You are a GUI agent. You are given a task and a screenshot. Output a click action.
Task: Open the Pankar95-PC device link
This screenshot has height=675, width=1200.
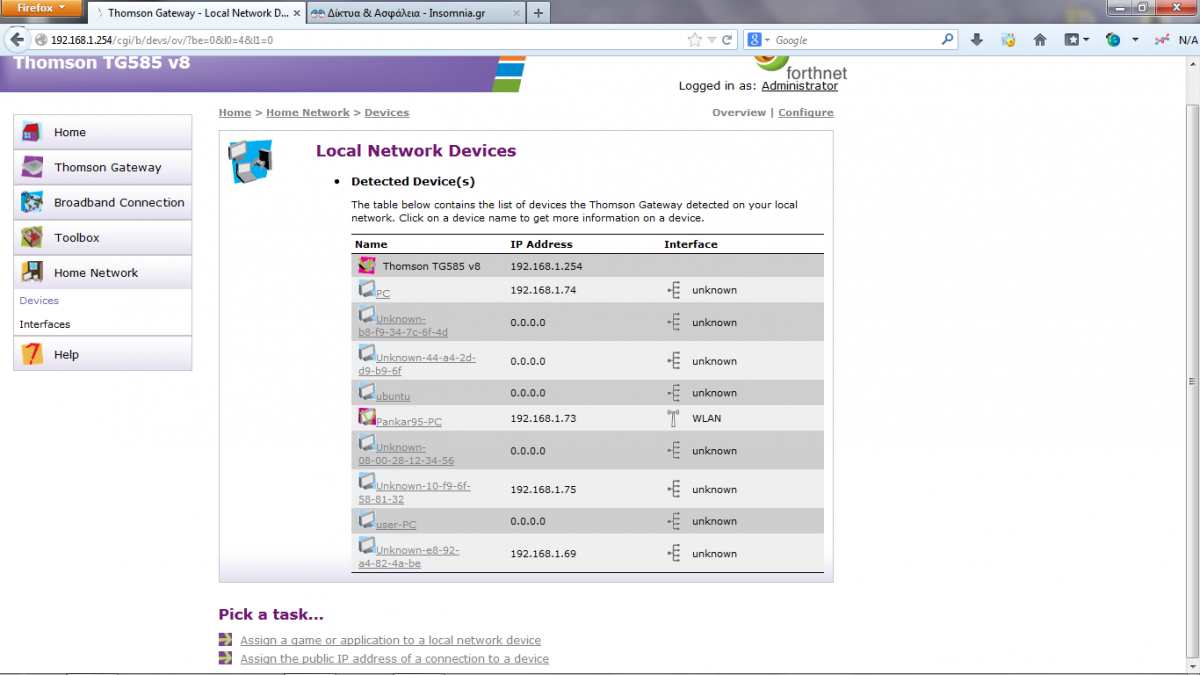[409, 422]
